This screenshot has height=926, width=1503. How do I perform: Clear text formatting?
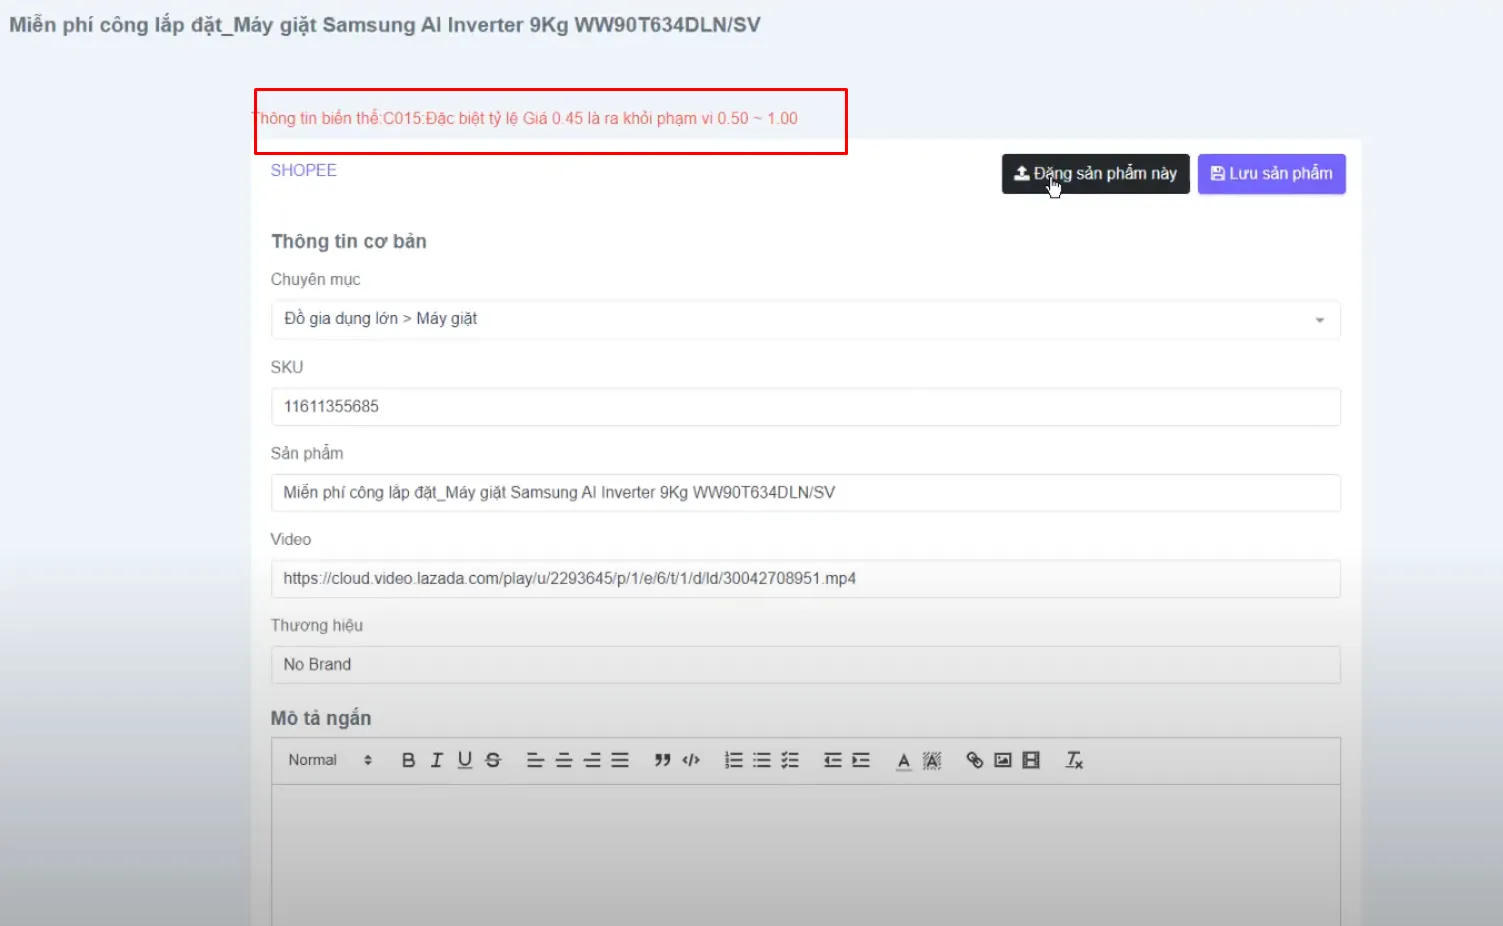pyautogui.click(x=1074, y=761)
